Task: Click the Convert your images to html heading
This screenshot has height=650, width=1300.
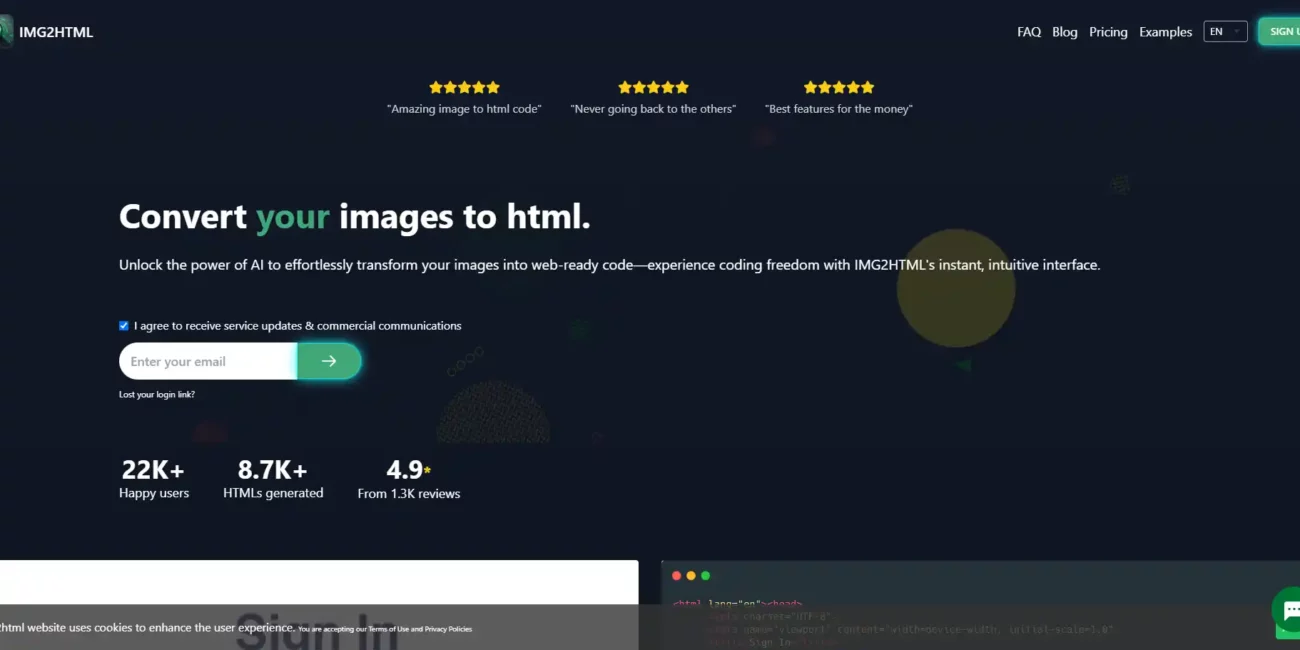Action: pos(355,216)
